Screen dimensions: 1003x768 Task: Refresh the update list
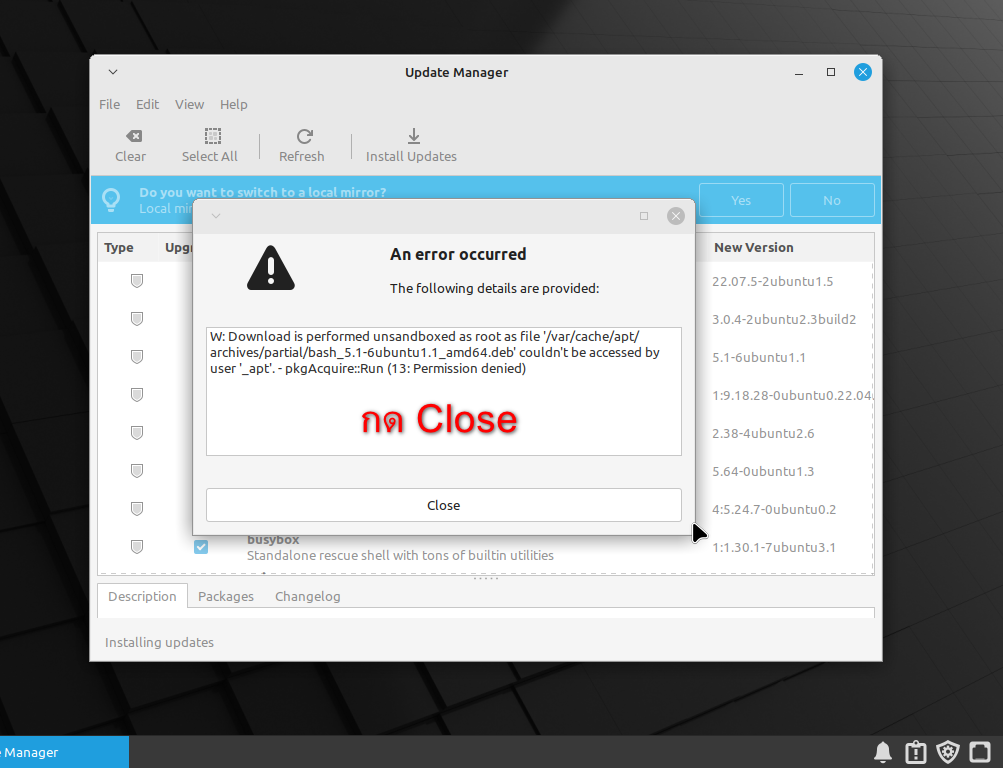pyautogui.click(x=302, y=145)
